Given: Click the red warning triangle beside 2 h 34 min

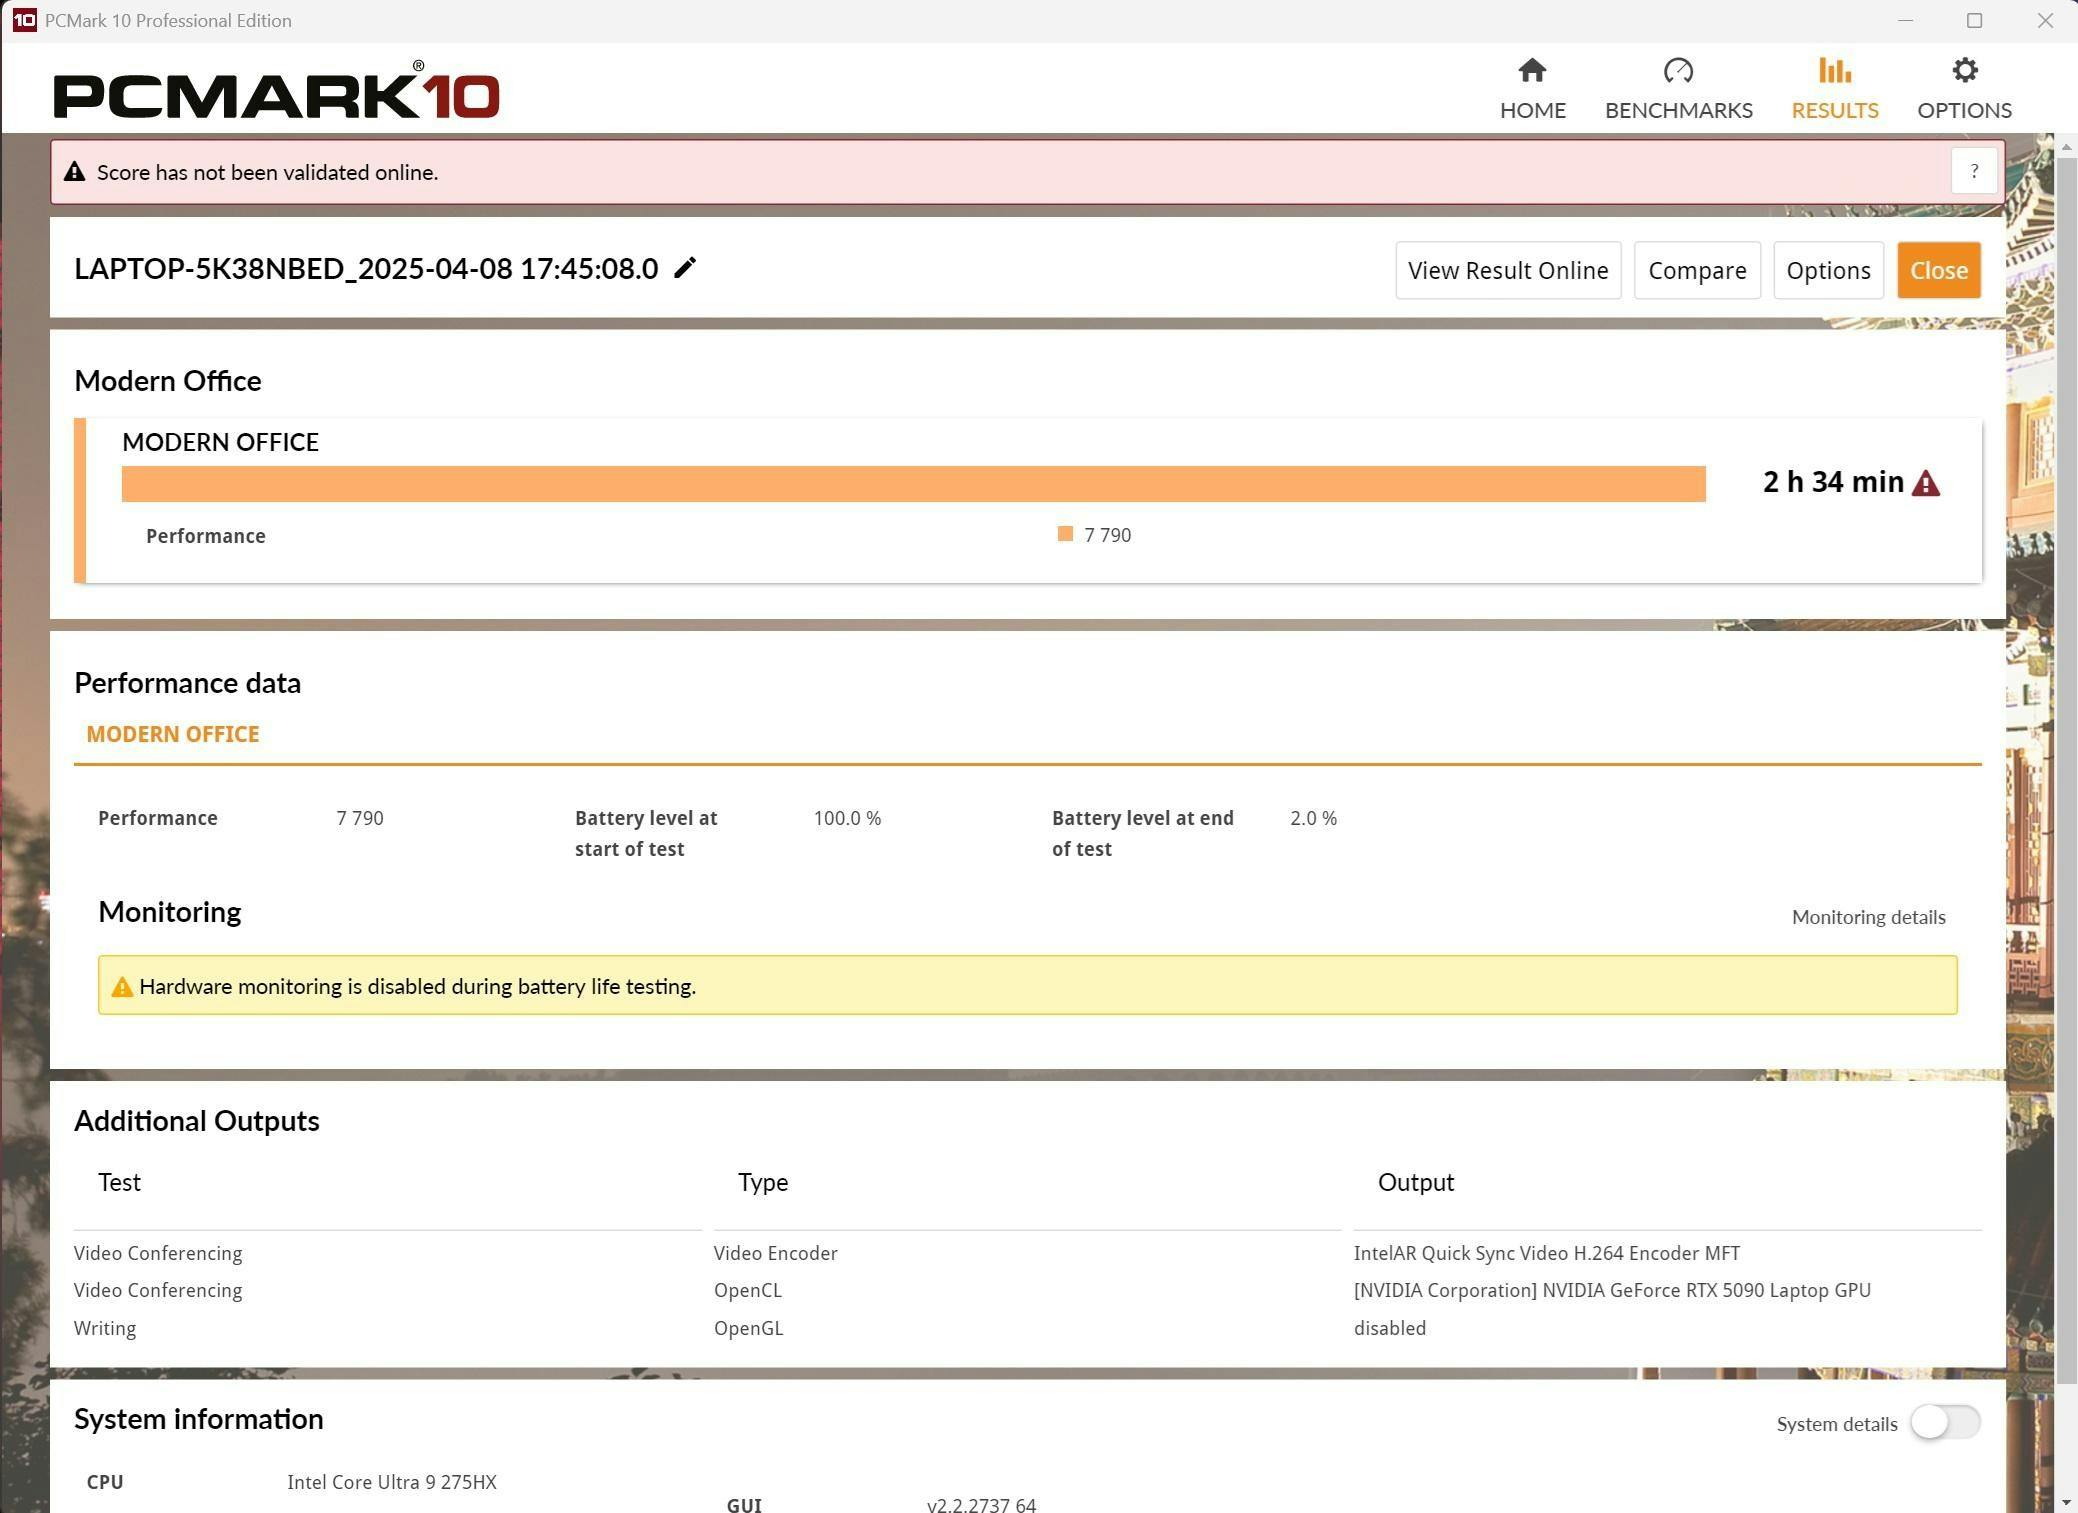Looking at the screenshot, I should (x=1926, y=484).
